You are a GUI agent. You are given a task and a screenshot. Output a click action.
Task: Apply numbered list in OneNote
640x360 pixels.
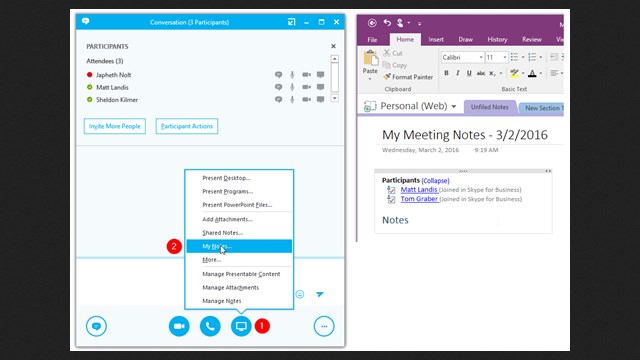click(x=532, y=57)
